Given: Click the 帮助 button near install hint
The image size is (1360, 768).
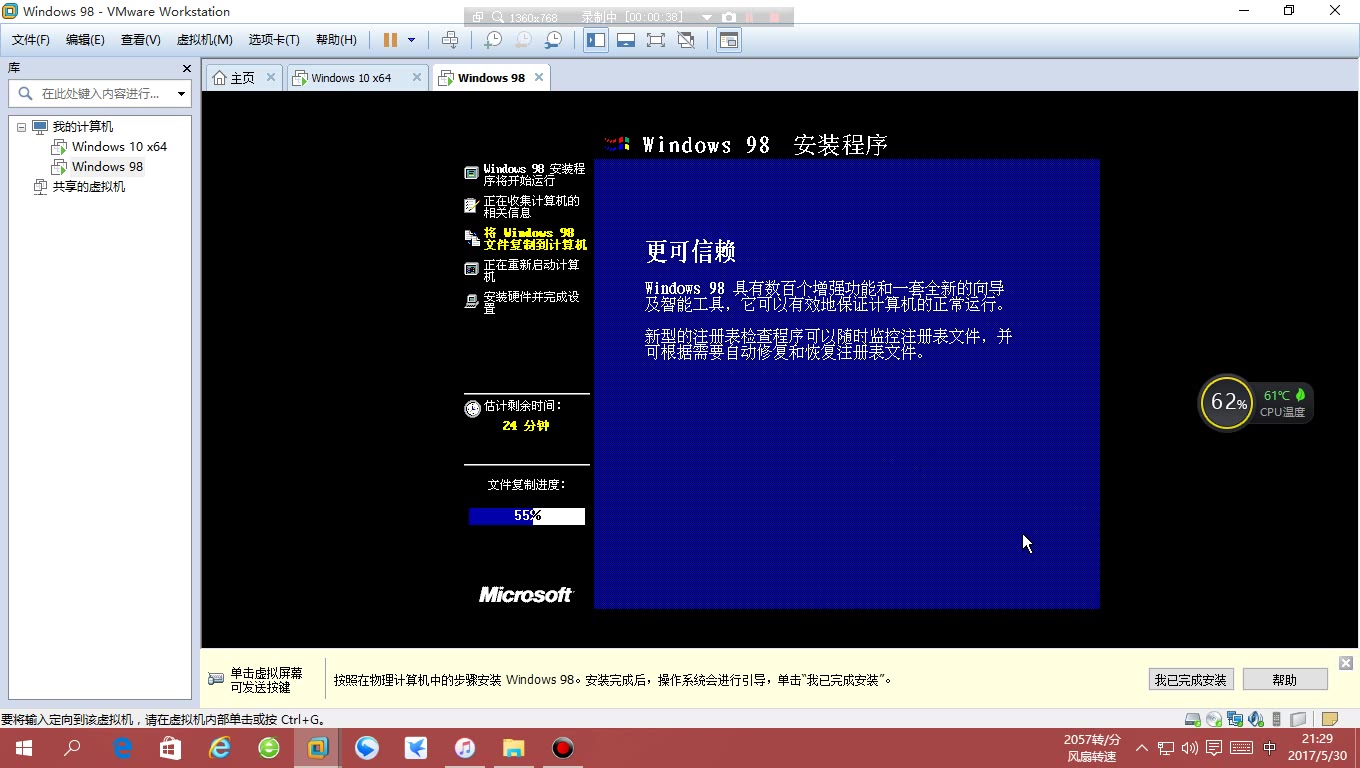Looking at the screenshot, I should tap(1284, 679).
